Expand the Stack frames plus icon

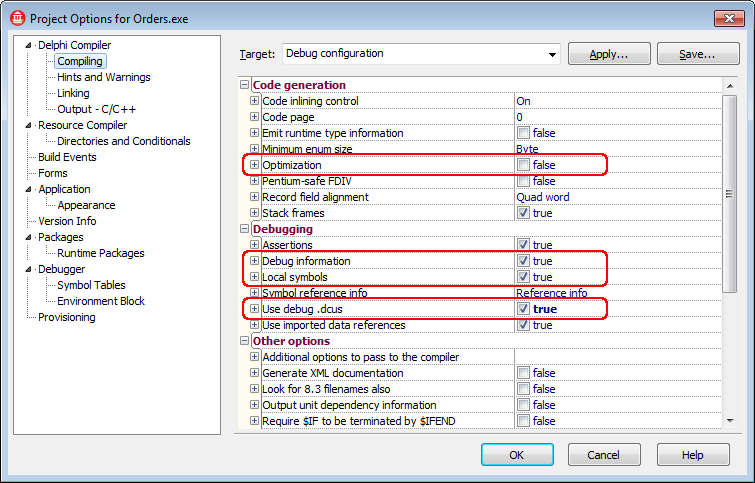click(254, 213)
